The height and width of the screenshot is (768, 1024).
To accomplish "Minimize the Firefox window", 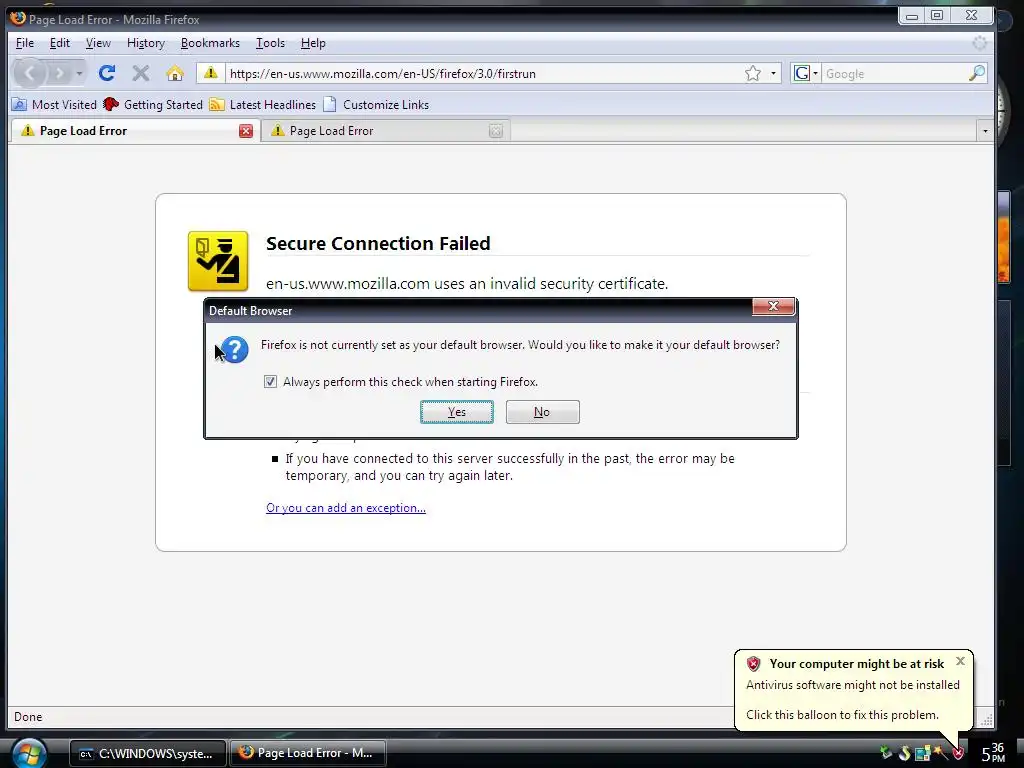I will coord(912,16).
